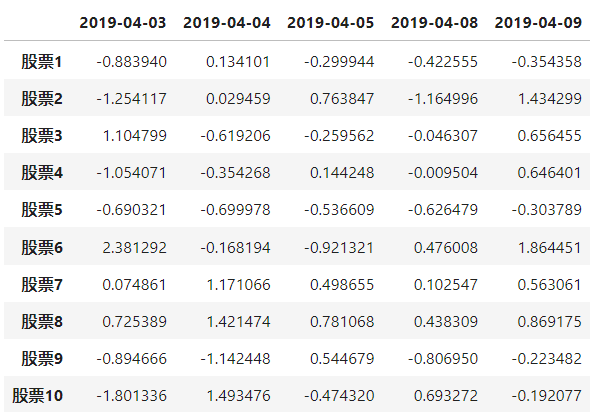This screenshot has width=601, height=412.
Task: Click the 股票2 row label
Action: (41, 99)
